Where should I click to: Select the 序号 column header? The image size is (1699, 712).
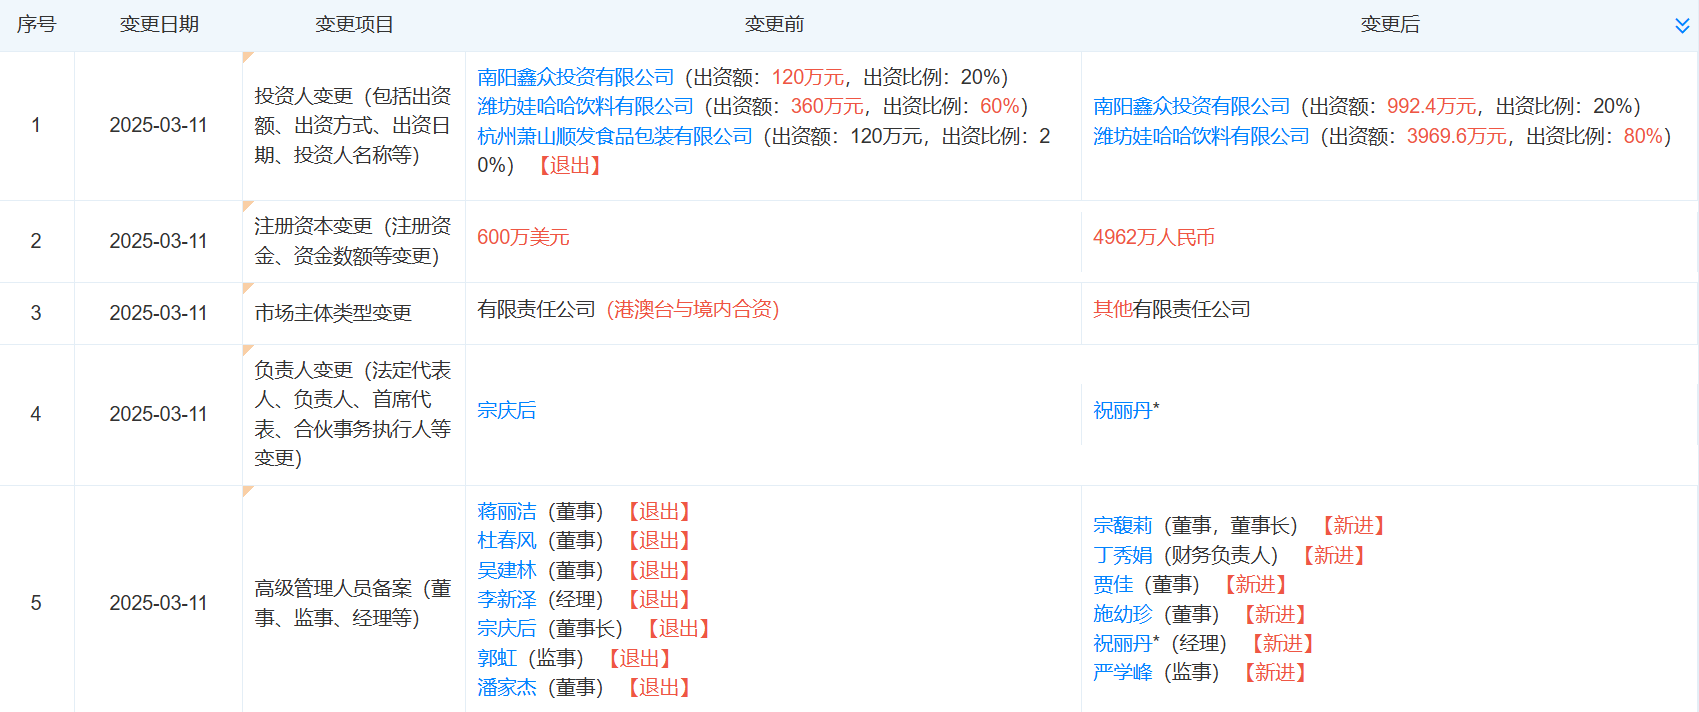tap(36, 24)
